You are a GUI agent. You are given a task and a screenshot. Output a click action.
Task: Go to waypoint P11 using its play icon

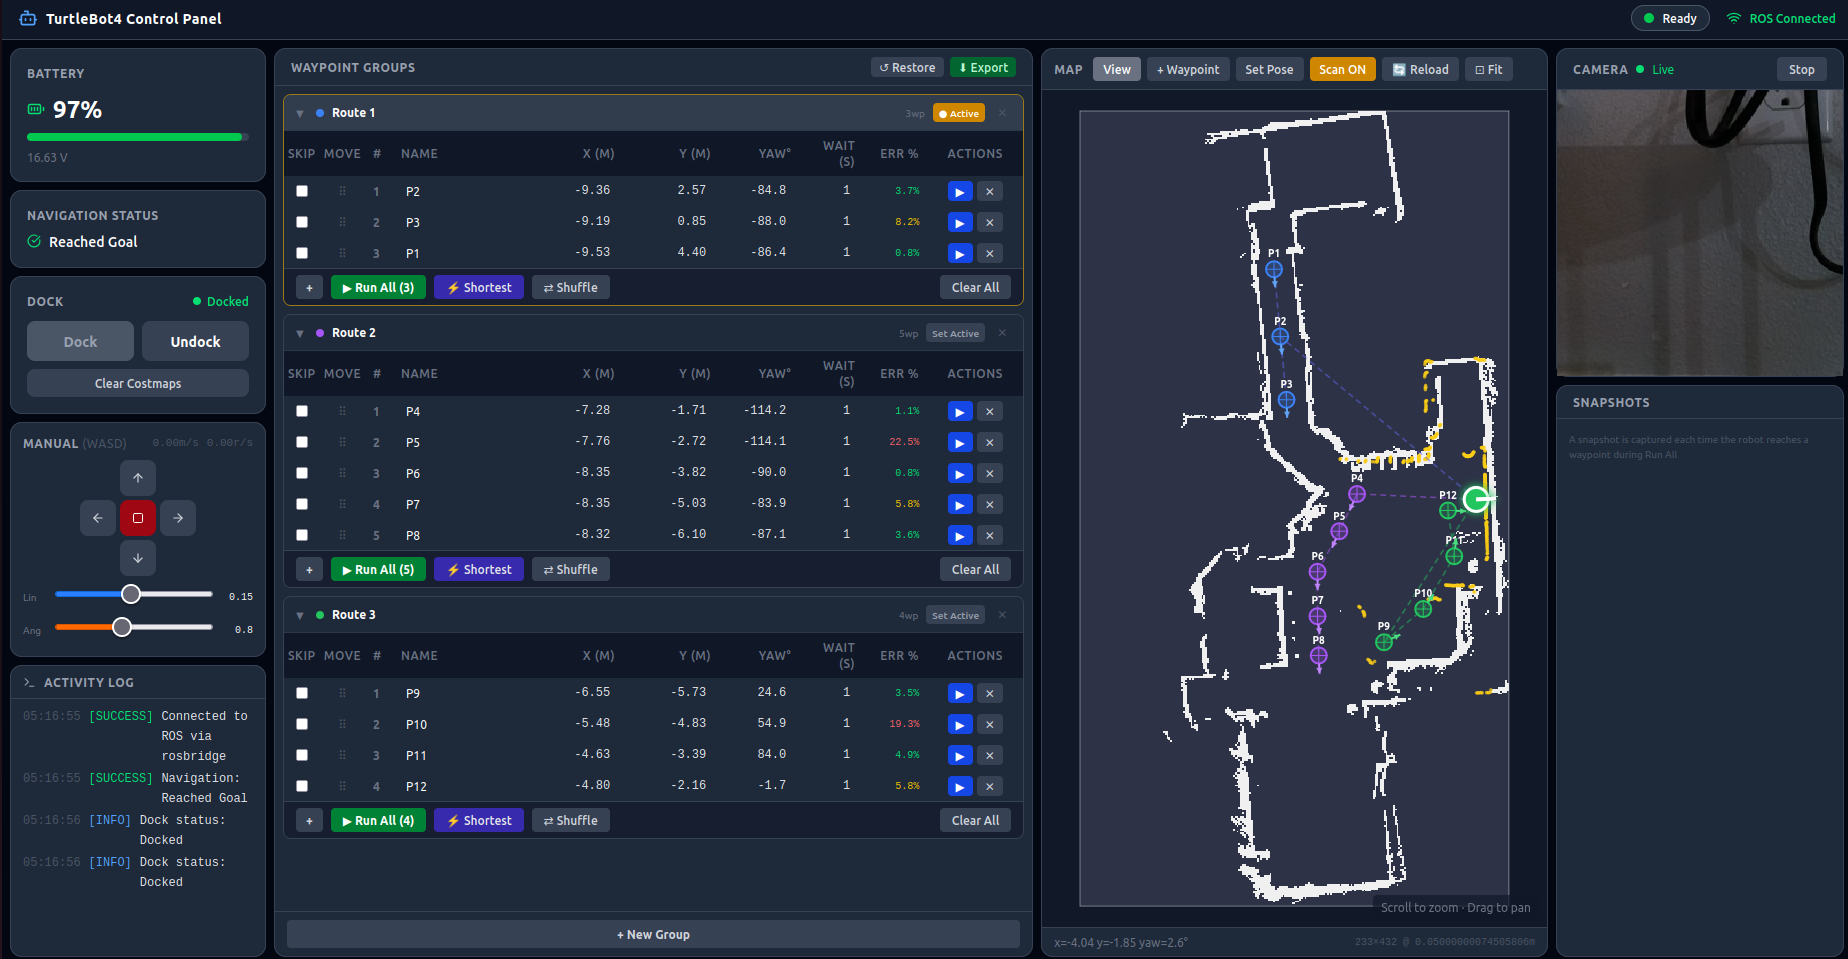(x=960, y=756)
